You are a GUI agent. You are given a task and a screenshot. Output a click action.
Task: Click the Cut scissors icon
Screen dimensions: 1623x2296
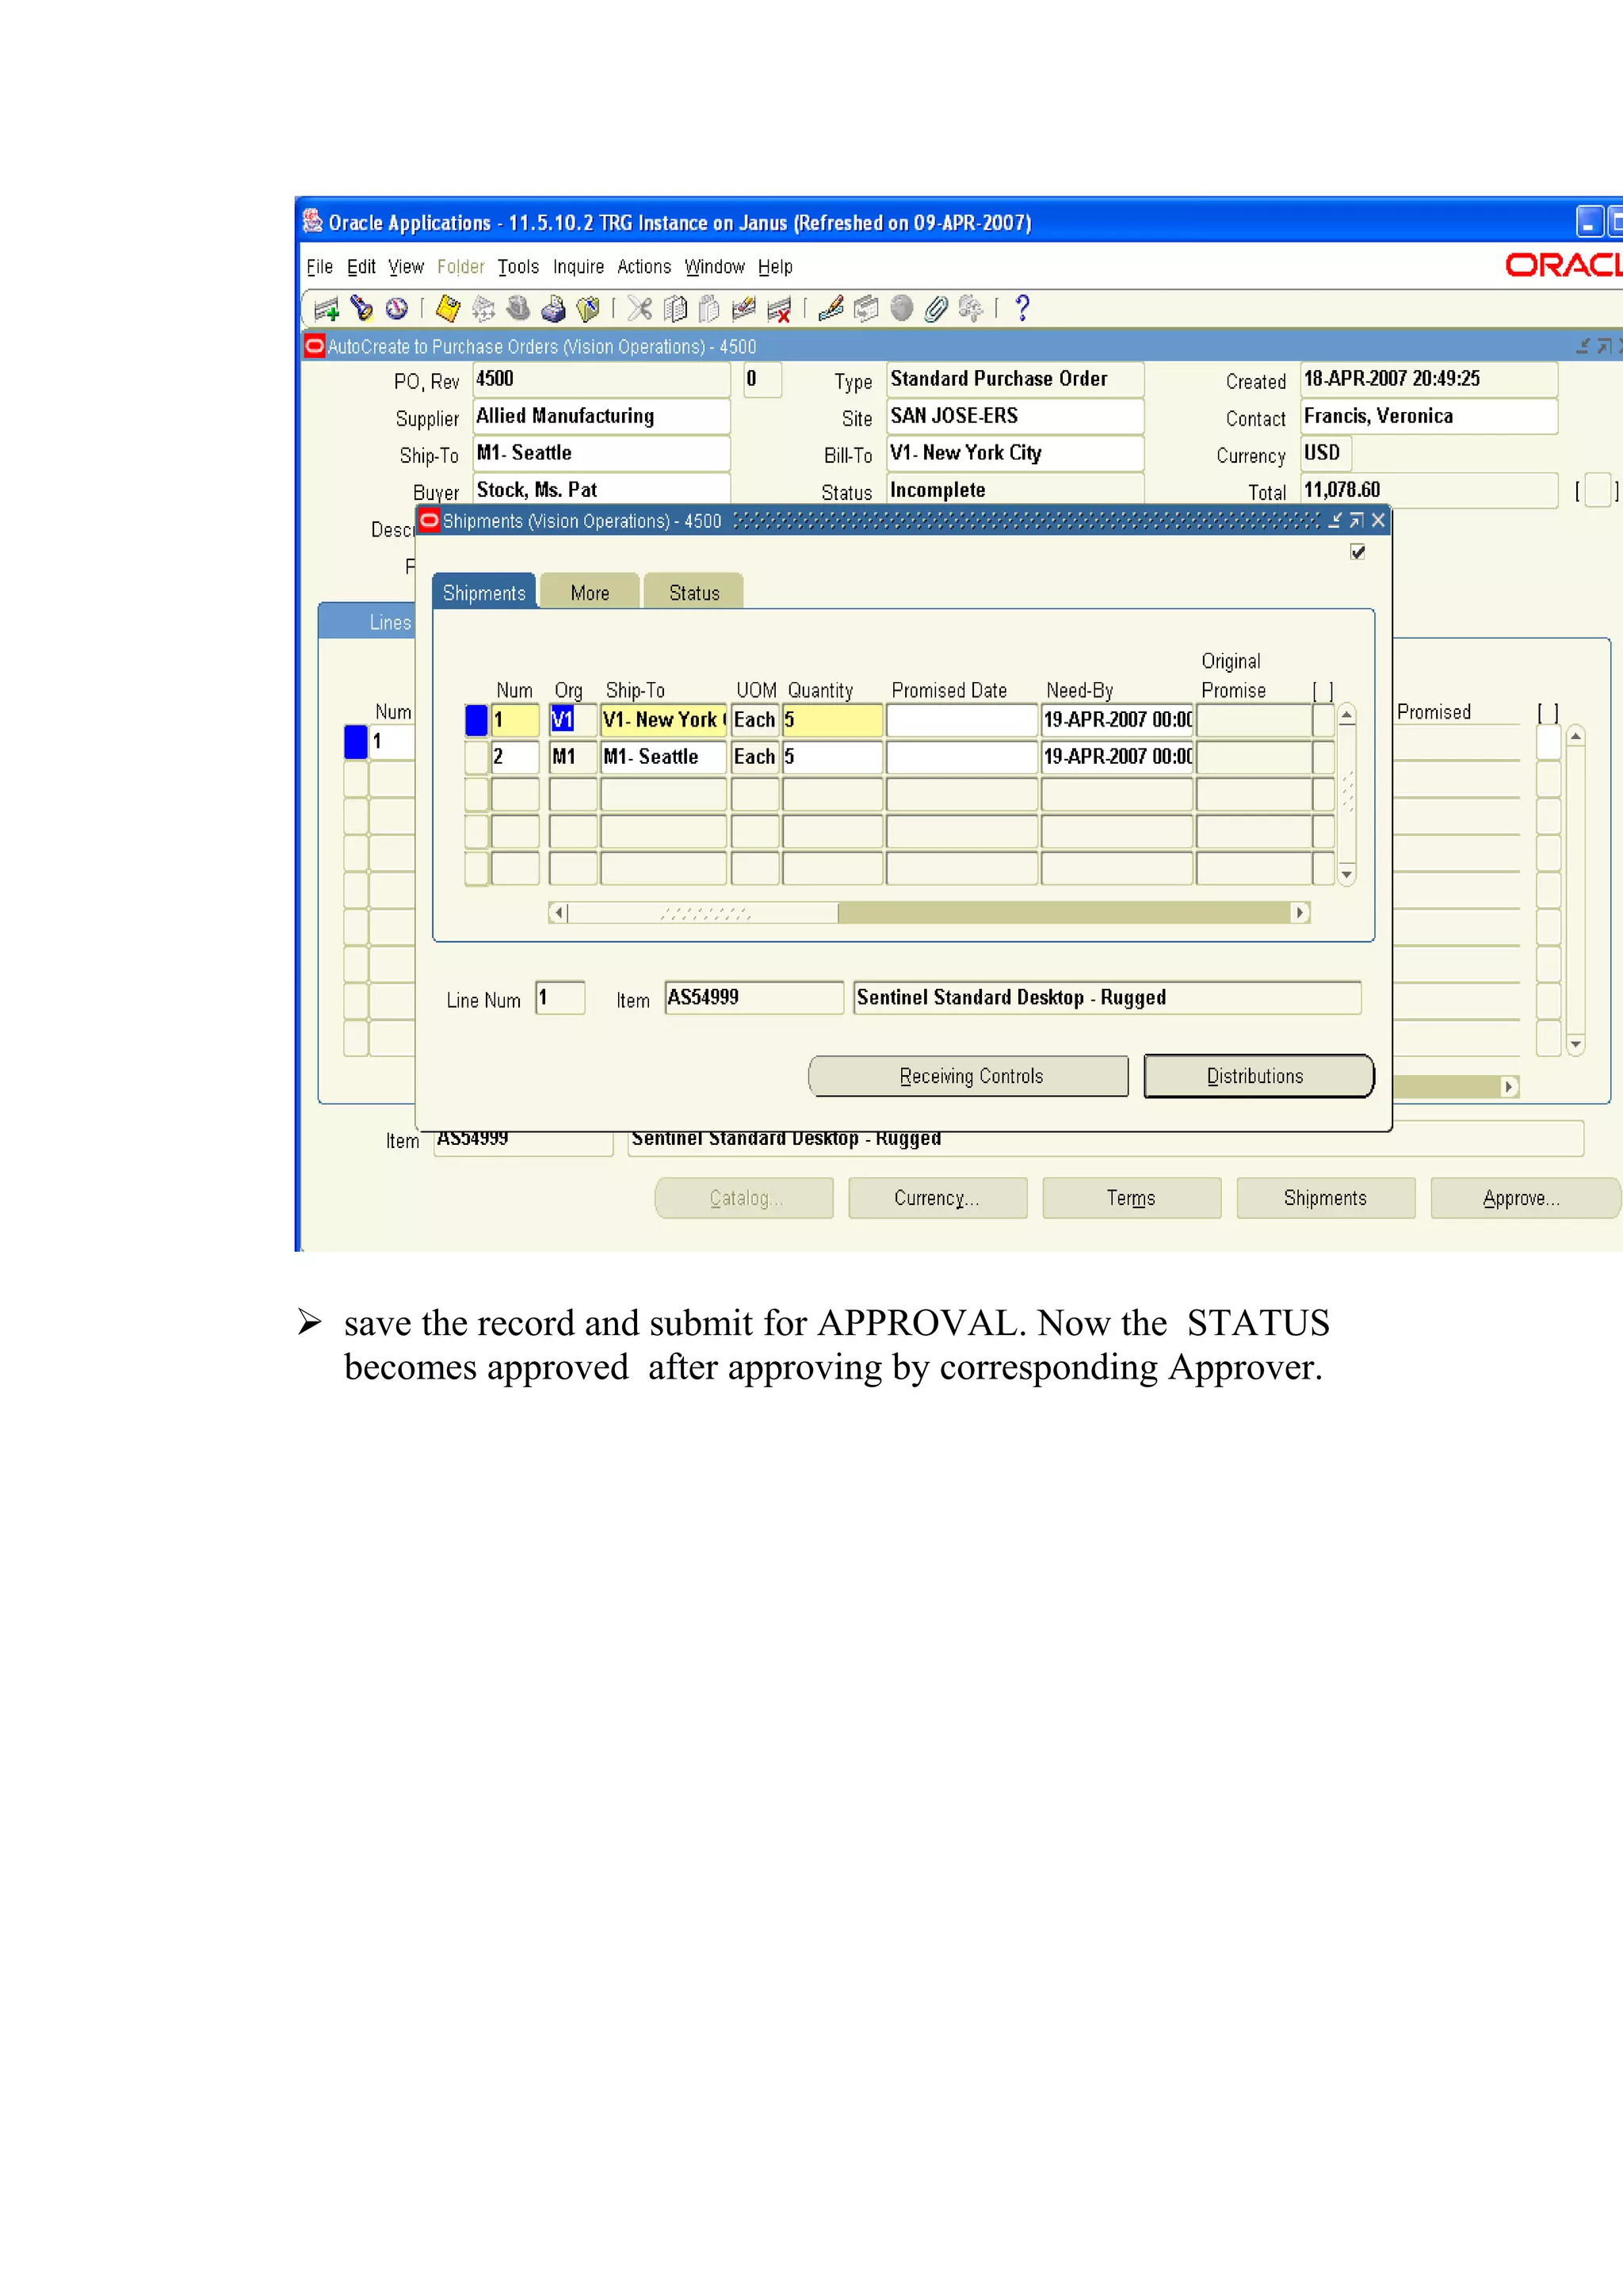coord(640,309)
